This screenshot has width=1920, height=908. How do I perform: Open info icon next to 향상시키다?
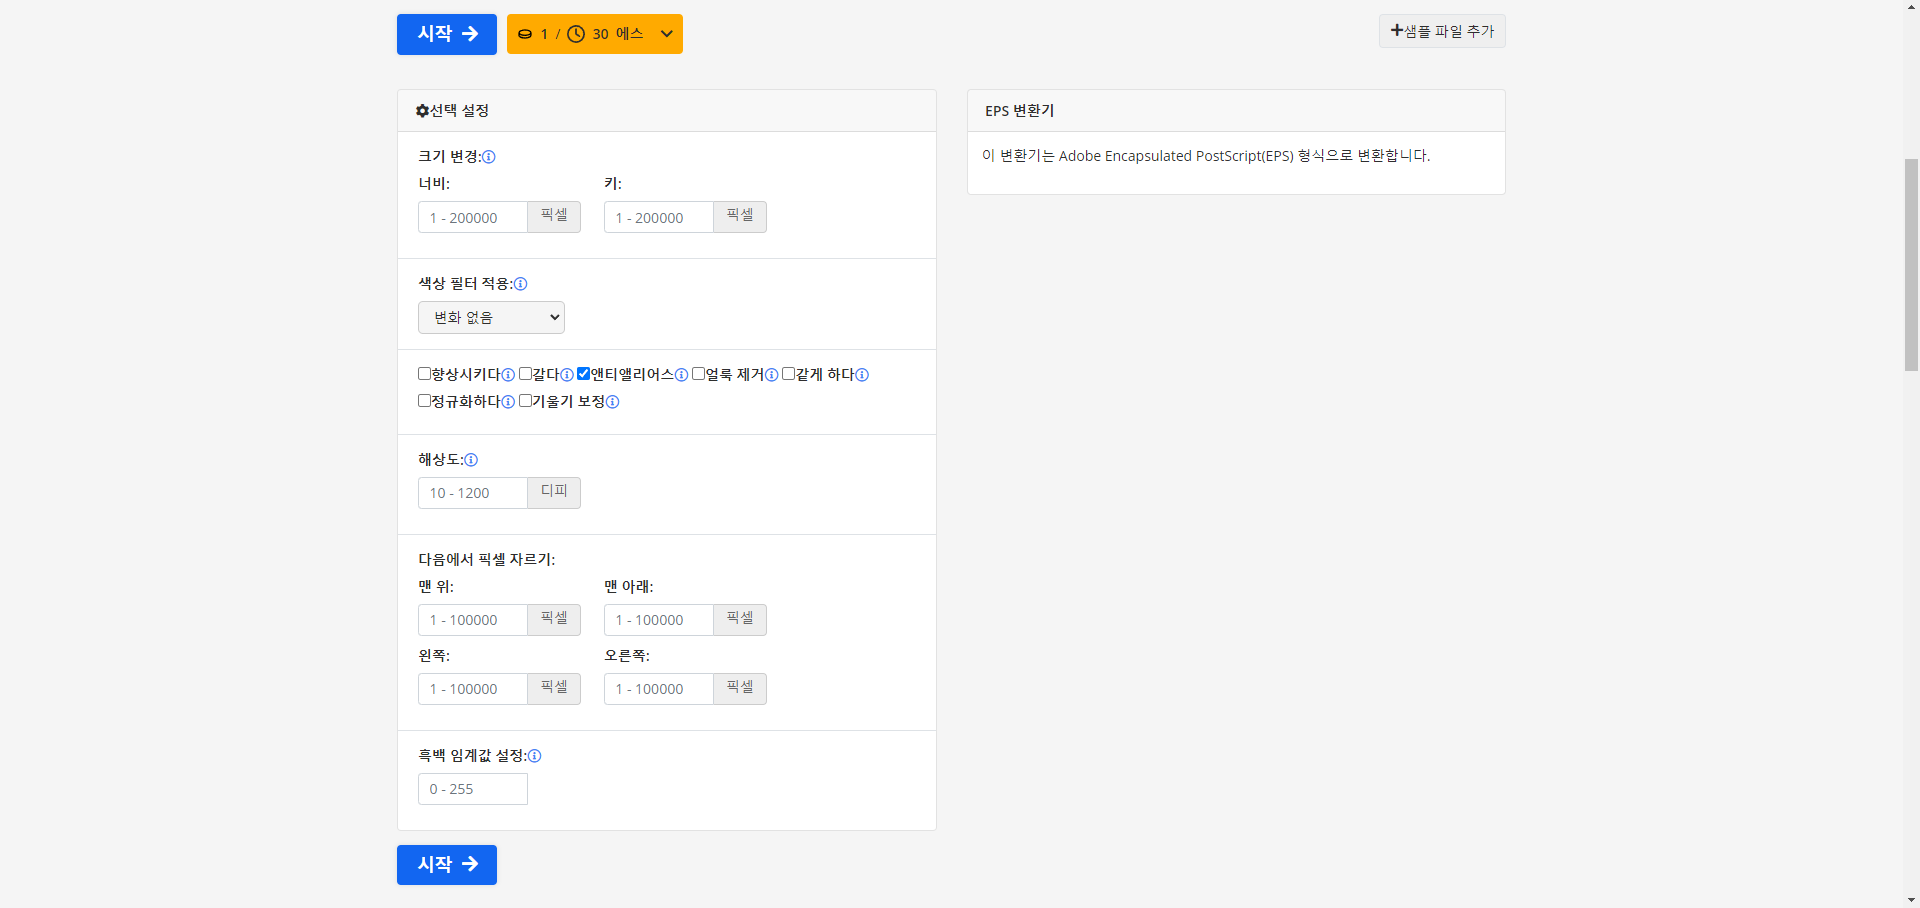tap(508, 375)
